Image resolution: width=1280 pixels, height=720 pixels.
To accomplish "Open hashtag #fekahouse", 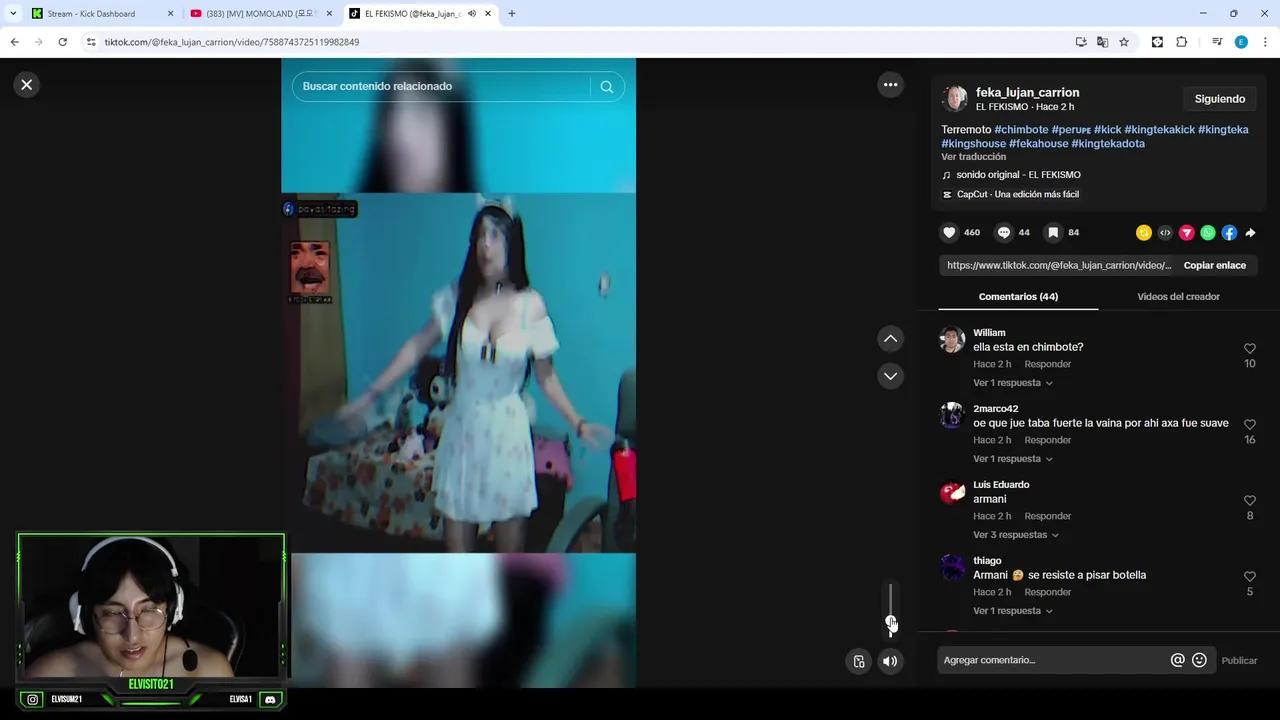I will point(1038,144).
